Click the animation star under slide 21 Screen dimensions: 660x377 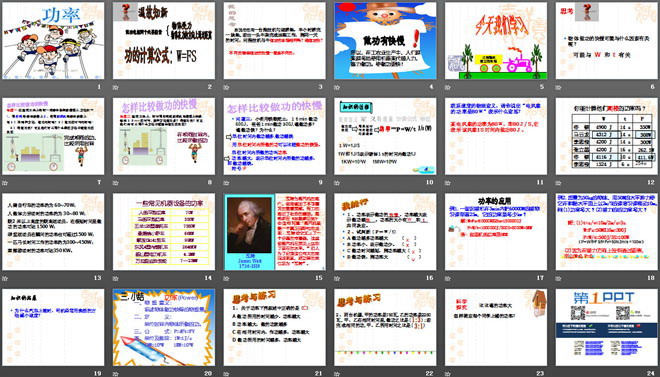pos(226,374)
